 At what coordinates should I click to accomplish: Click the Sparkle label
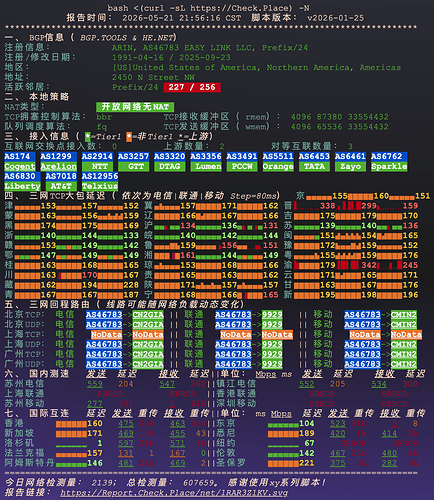(389, 166)
